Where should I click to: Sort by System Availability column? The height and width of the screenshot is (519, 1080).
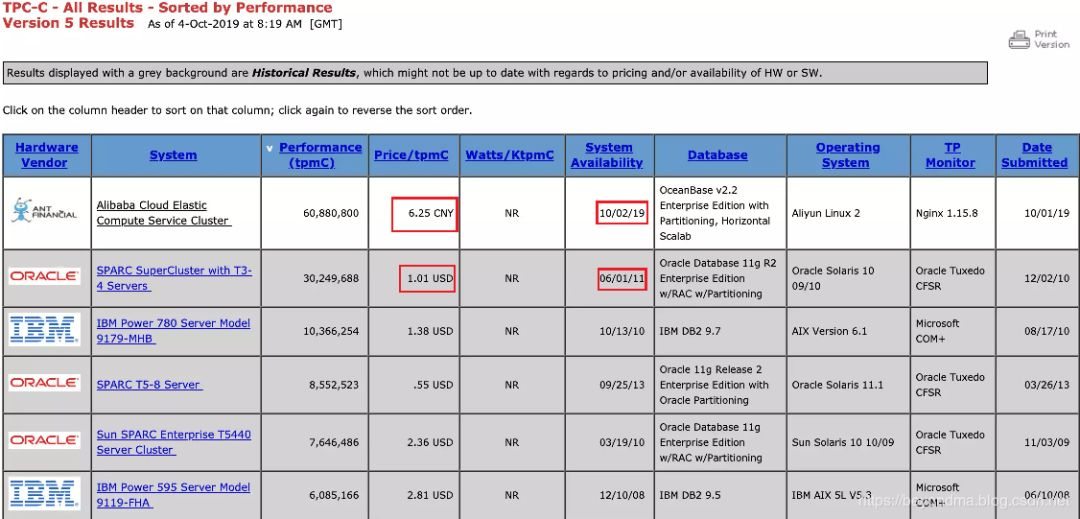607,155
